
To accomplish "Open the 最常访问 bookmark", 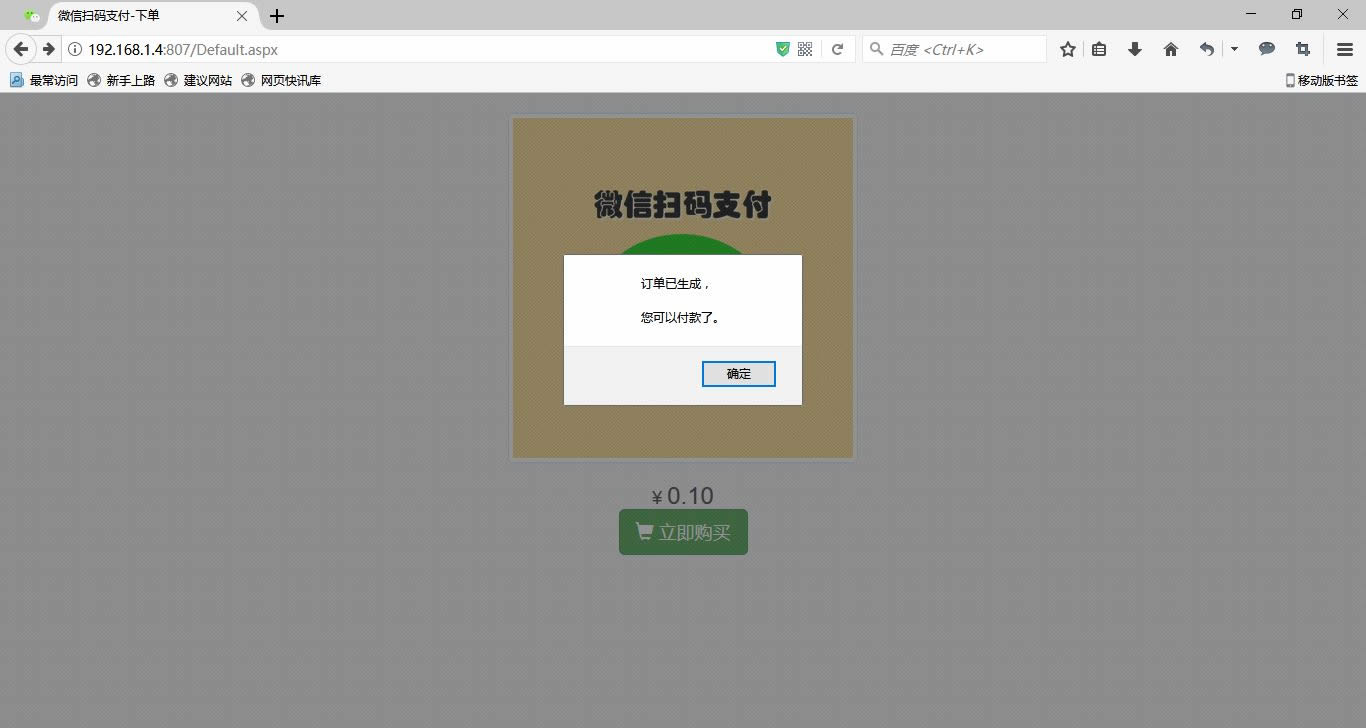I will [x=44, y=80].
